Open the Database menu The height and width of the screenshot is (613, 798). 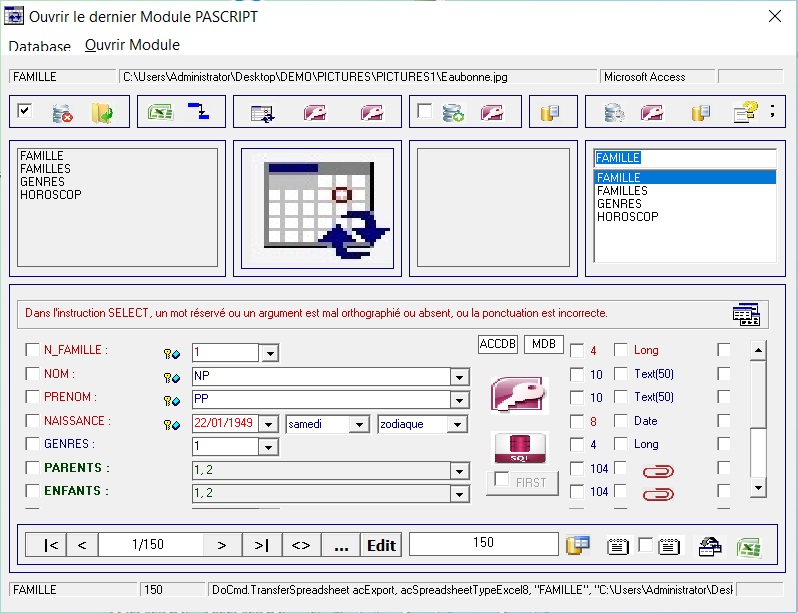point(40,46)
